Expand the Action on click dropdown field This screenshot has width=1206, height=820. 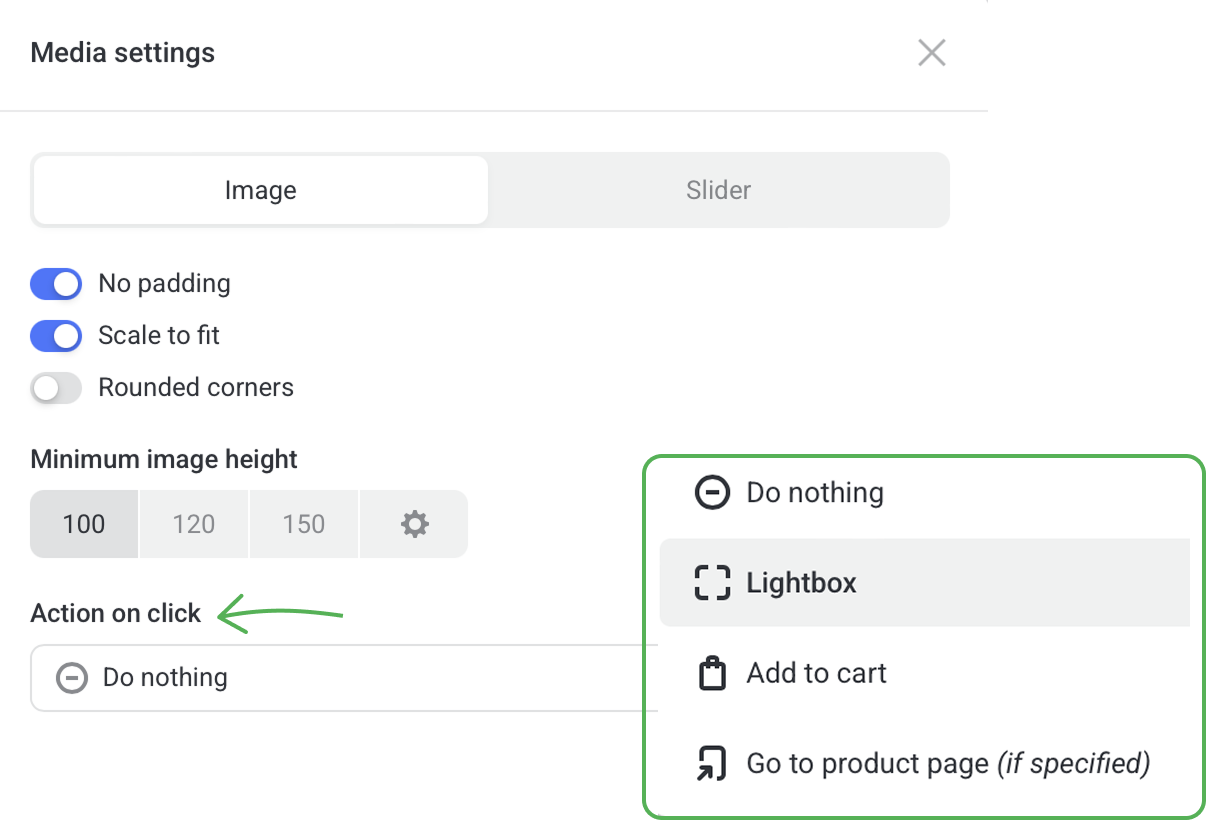(340, 678)
